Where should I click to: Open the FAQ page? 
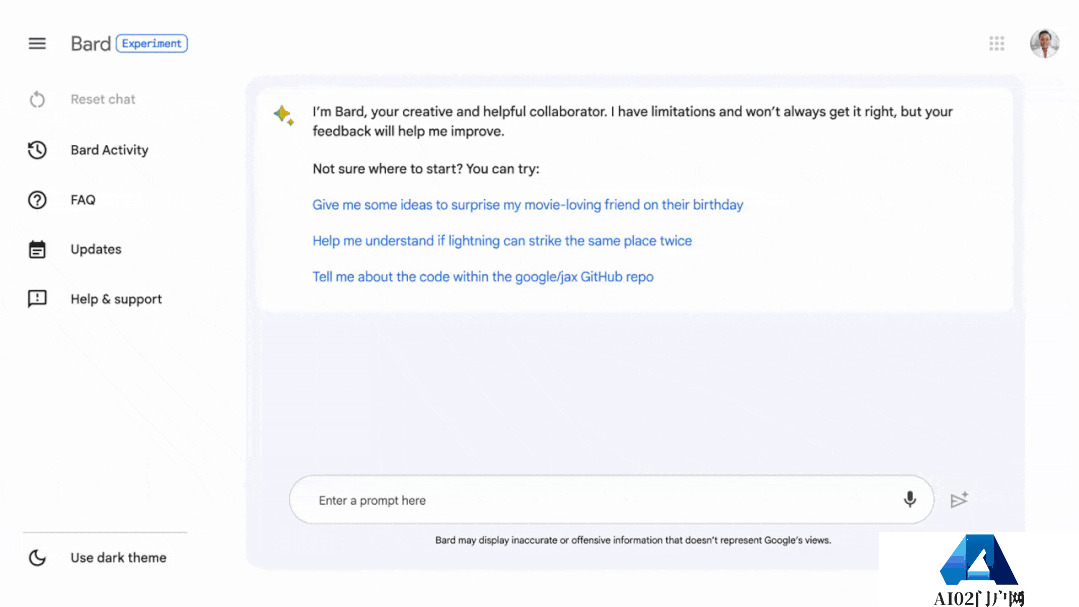(83, 200)
